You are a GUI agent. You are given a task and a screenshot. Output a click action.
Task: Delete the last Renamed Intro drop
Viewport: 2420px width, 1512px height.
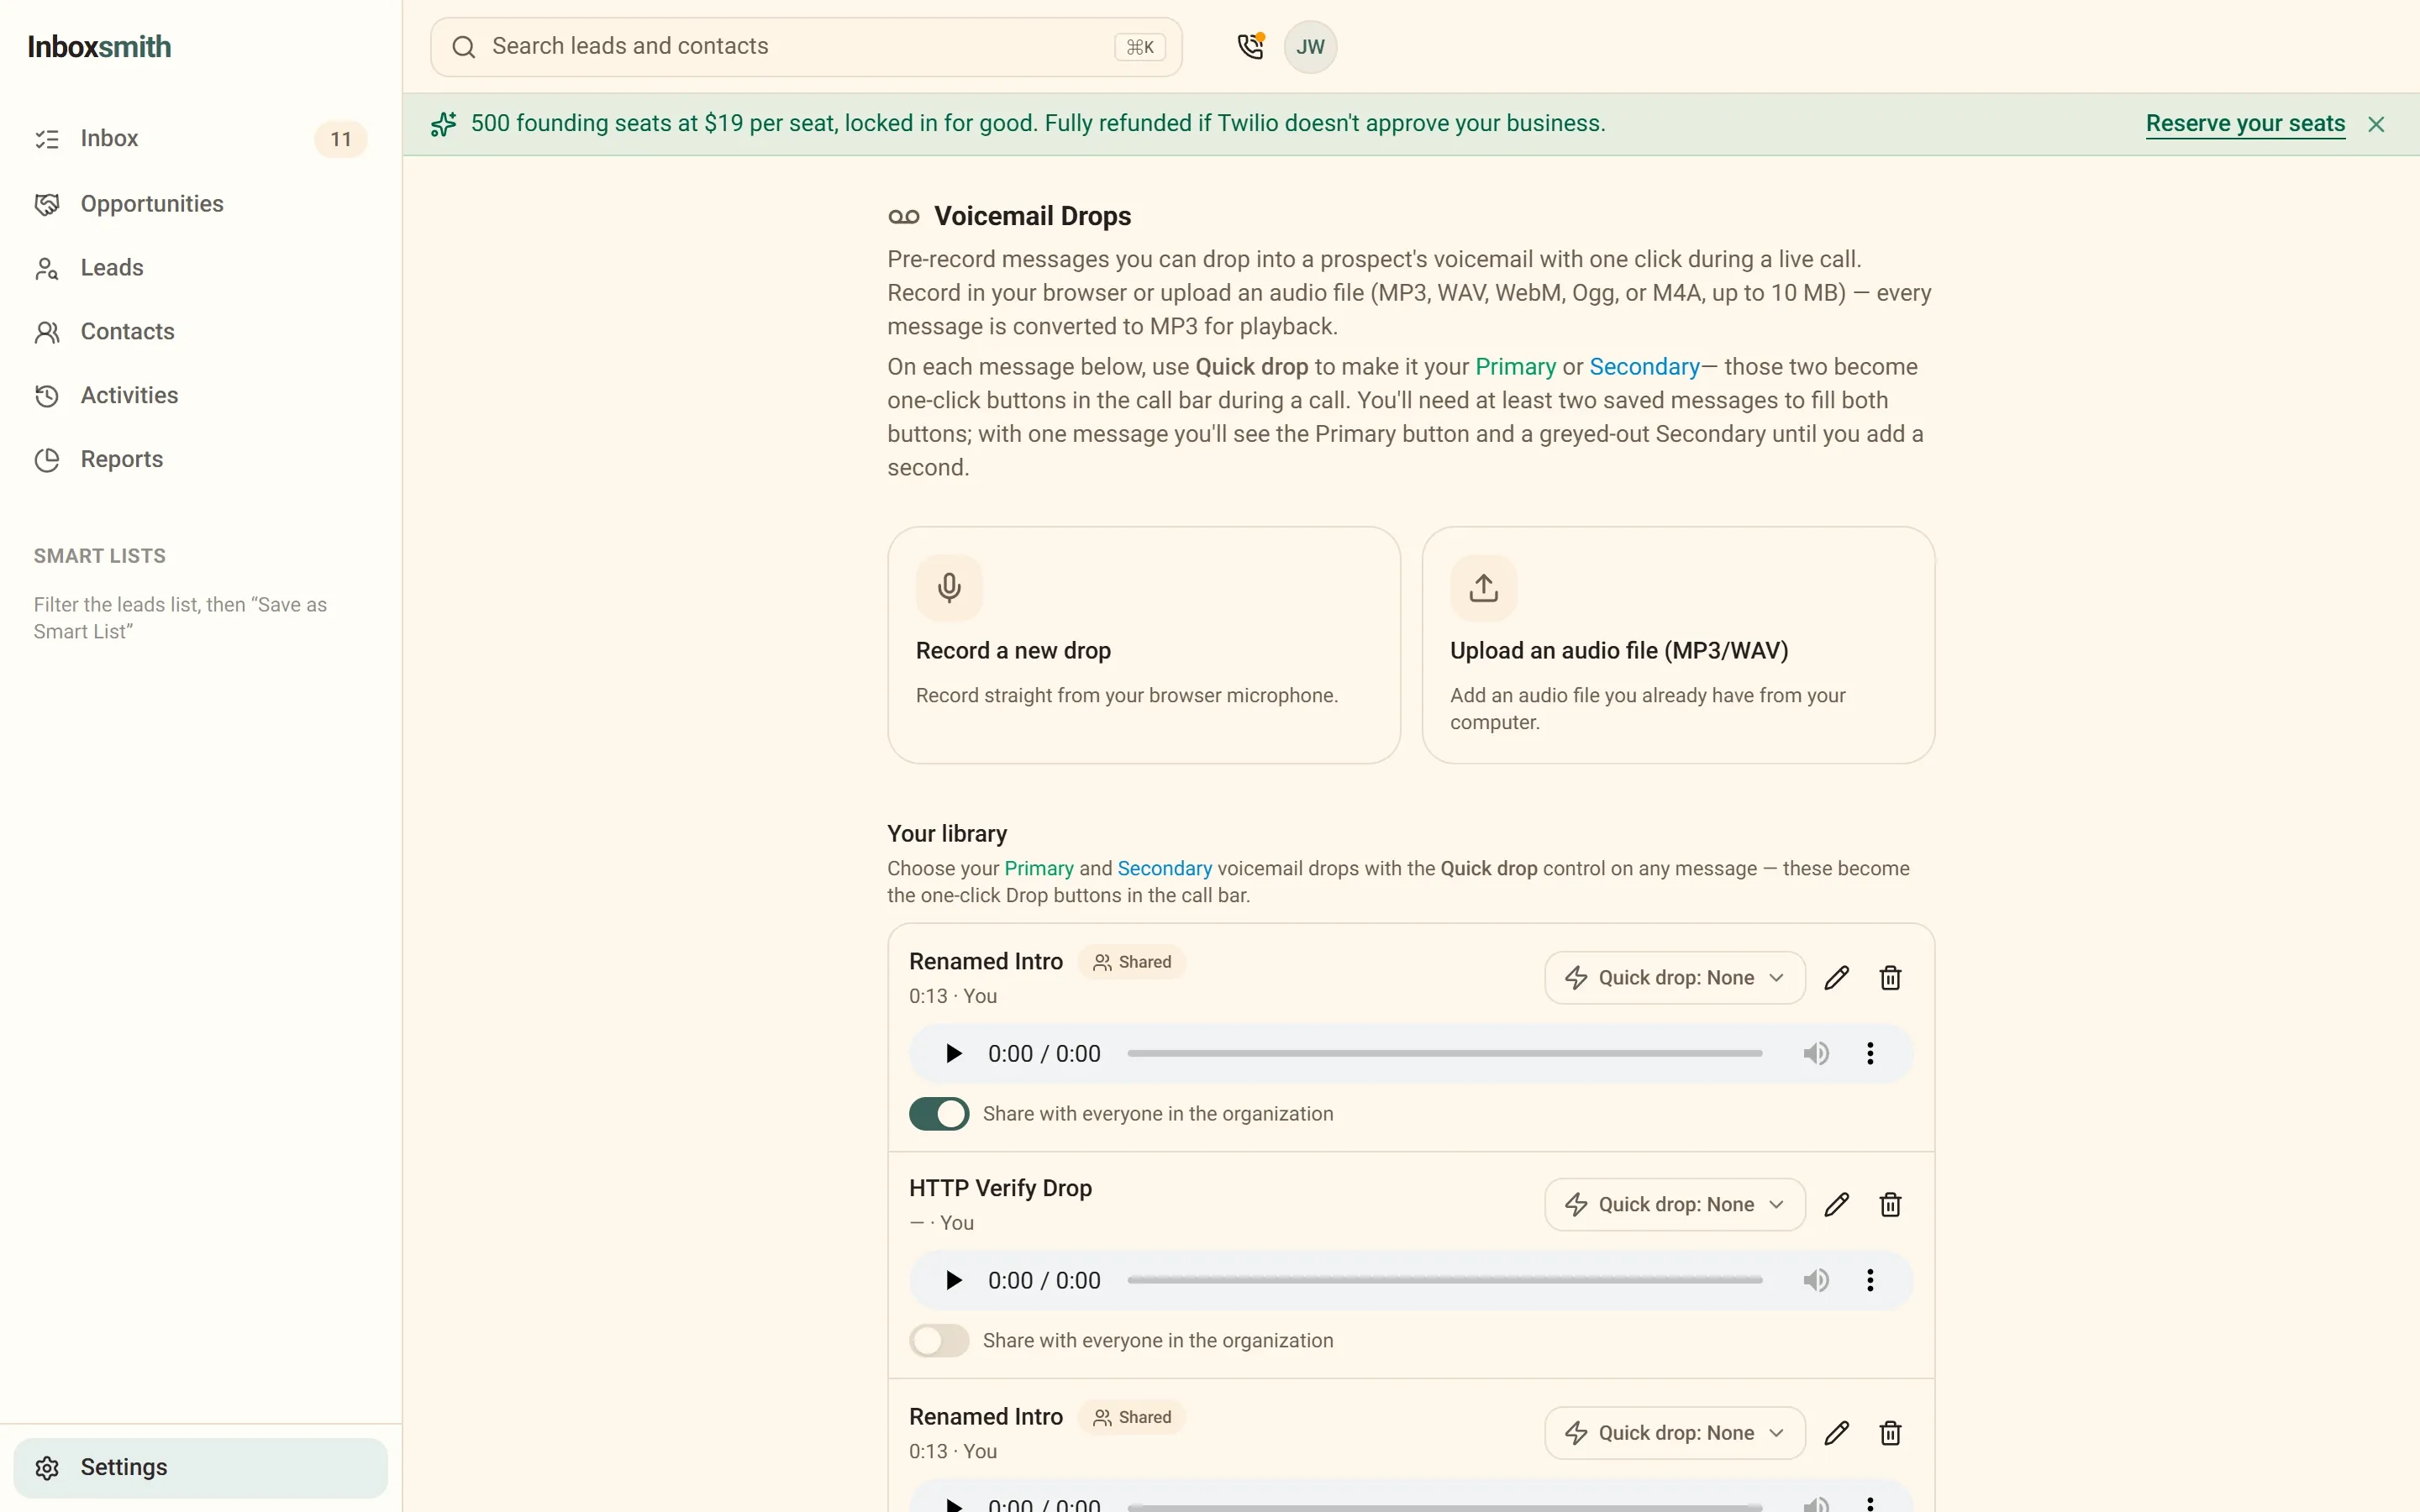(1890, 1433)
